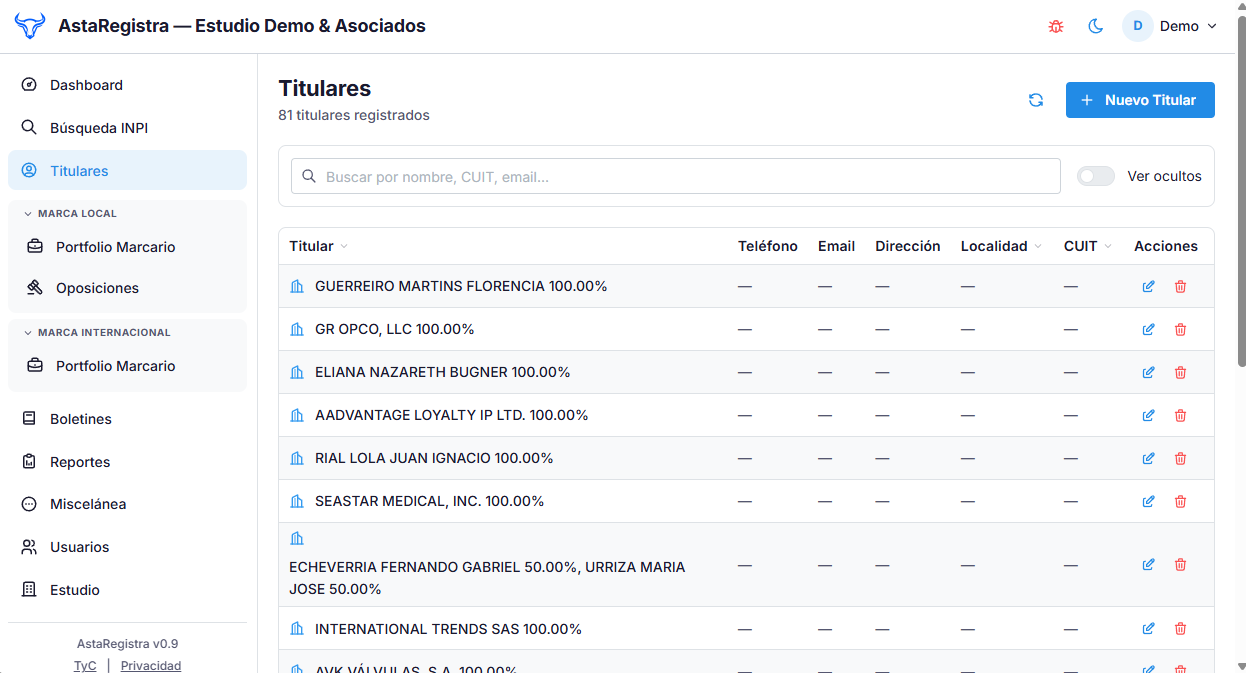Edit INTERNATIONAL TRENDS SAS titular

[x=1148, y=628]
